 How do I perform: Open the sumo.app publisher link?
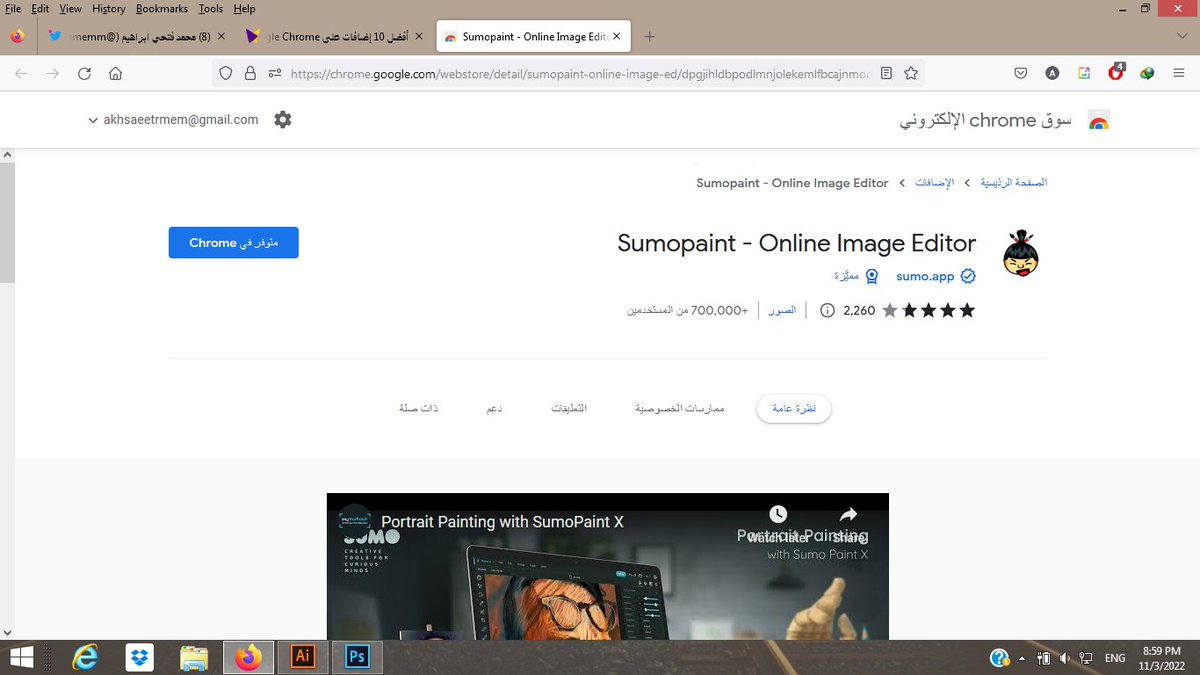[x=925, y=276]
